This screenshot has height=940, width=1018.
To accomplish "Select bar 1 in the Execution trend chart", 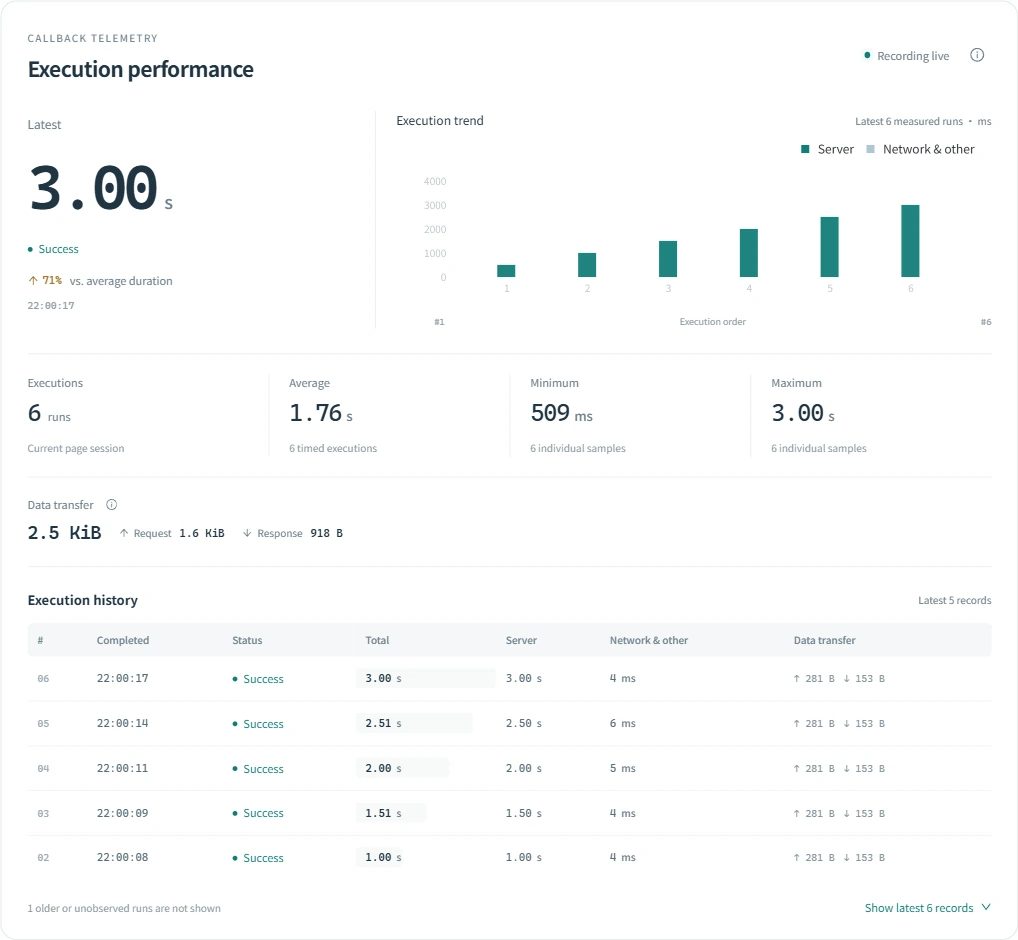I will pyautogui.click(x=506, y=271).
